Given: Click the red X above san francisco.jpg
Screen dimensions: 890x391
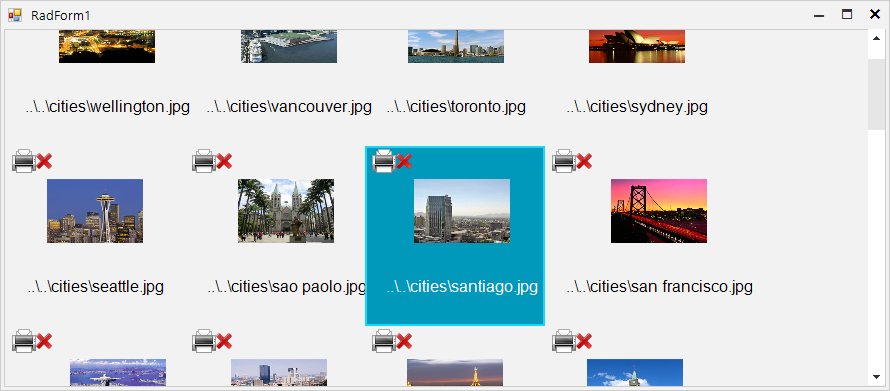Looking at the screenshot, I should tap(584, 162).
